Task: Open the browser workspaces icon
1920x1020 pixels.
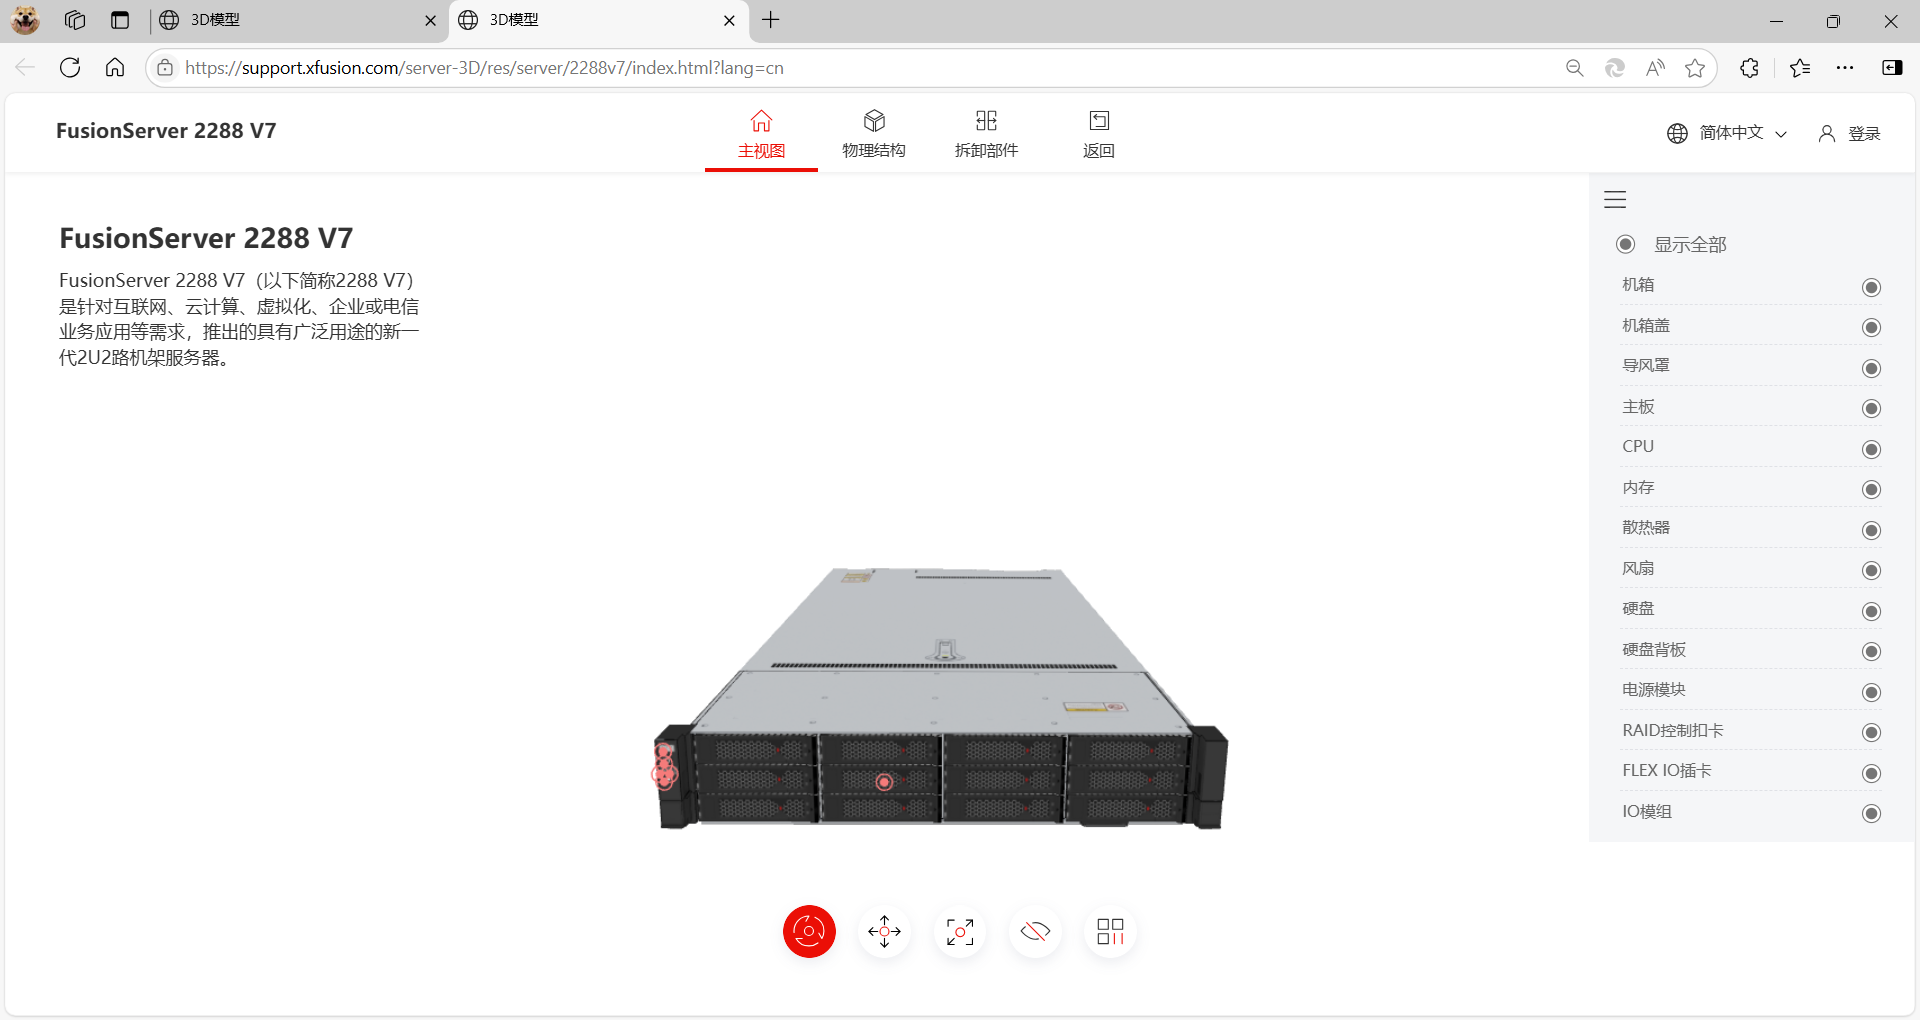Action: click(75, 20)
